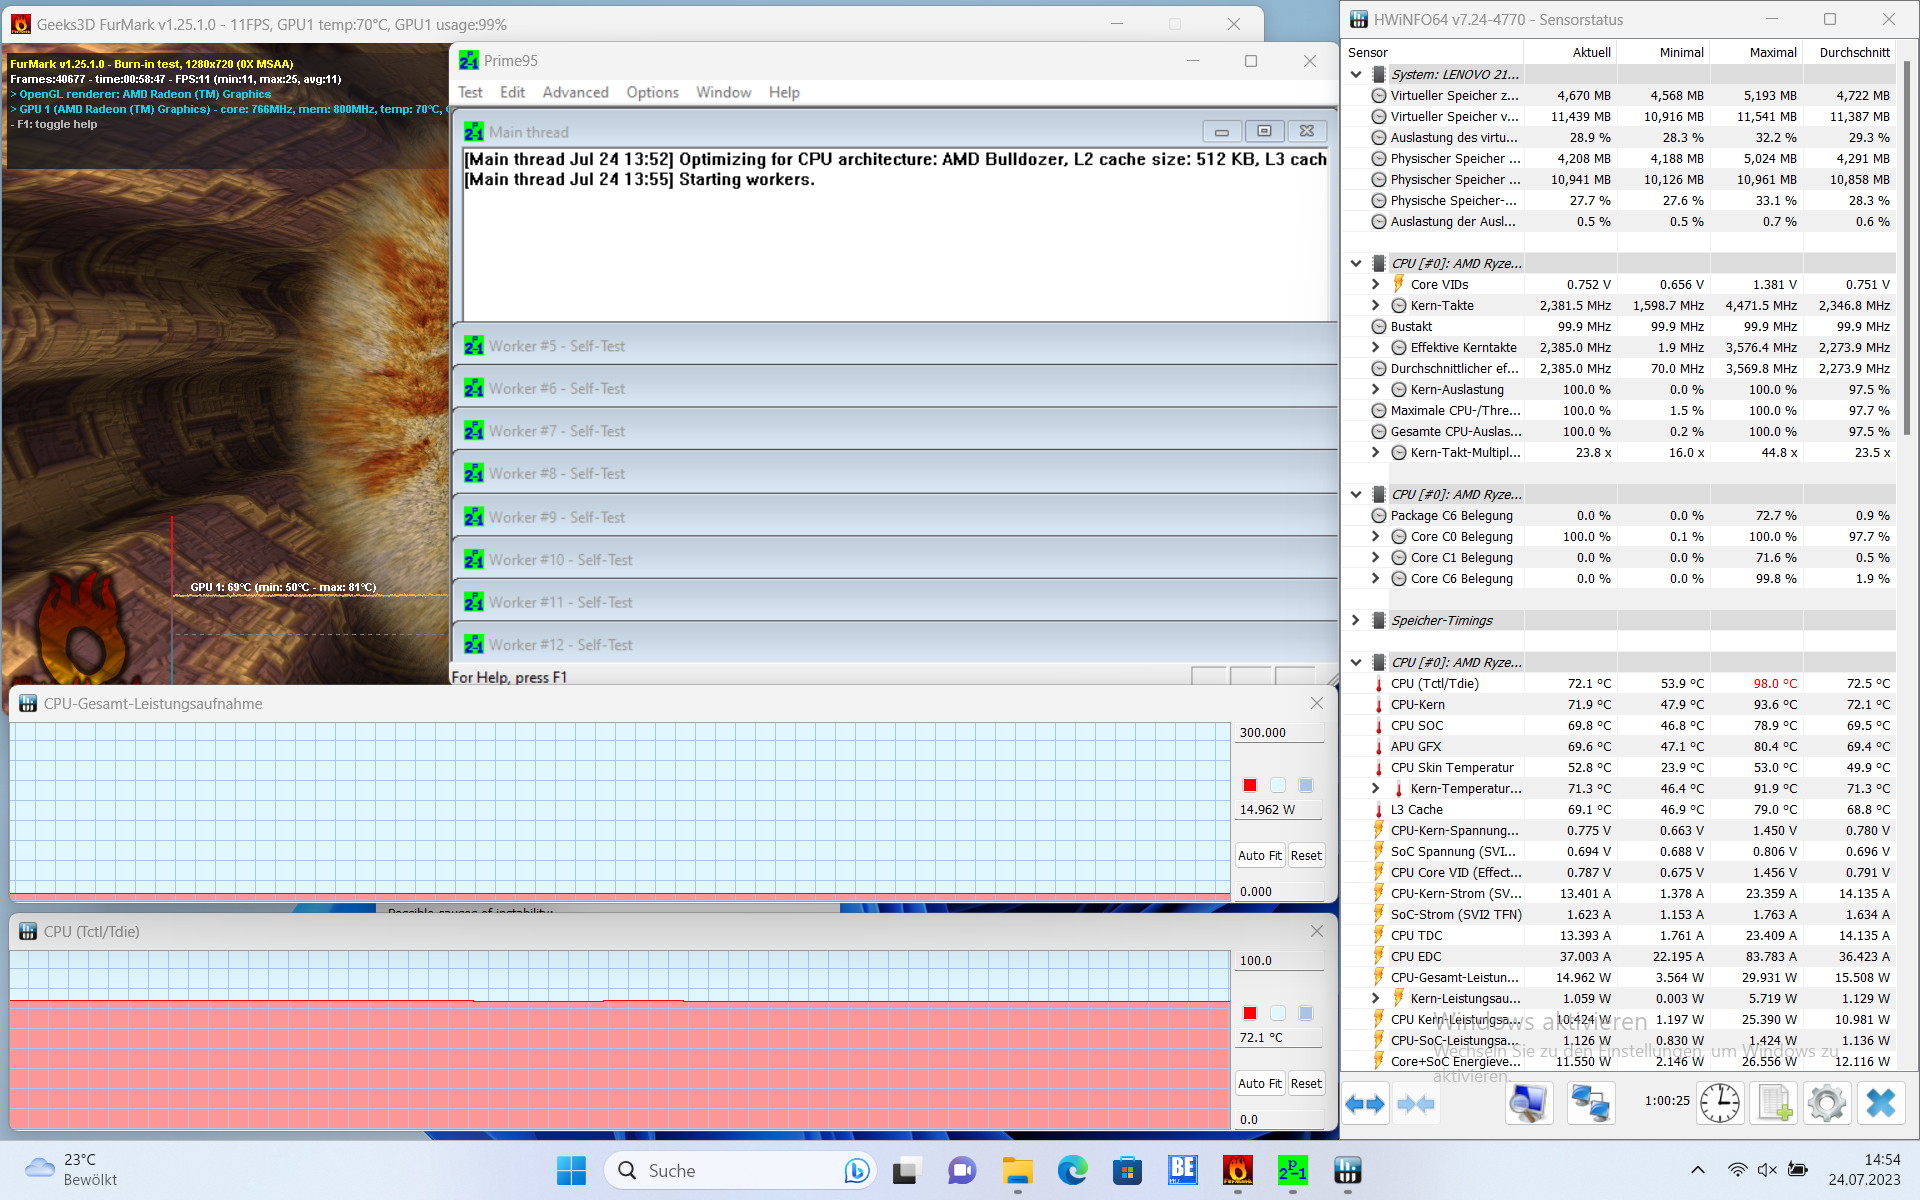Viewport: 1920px width, 1200px height.
Task: Expand the Speicher-Timings sensor group
Action: 1356,620
